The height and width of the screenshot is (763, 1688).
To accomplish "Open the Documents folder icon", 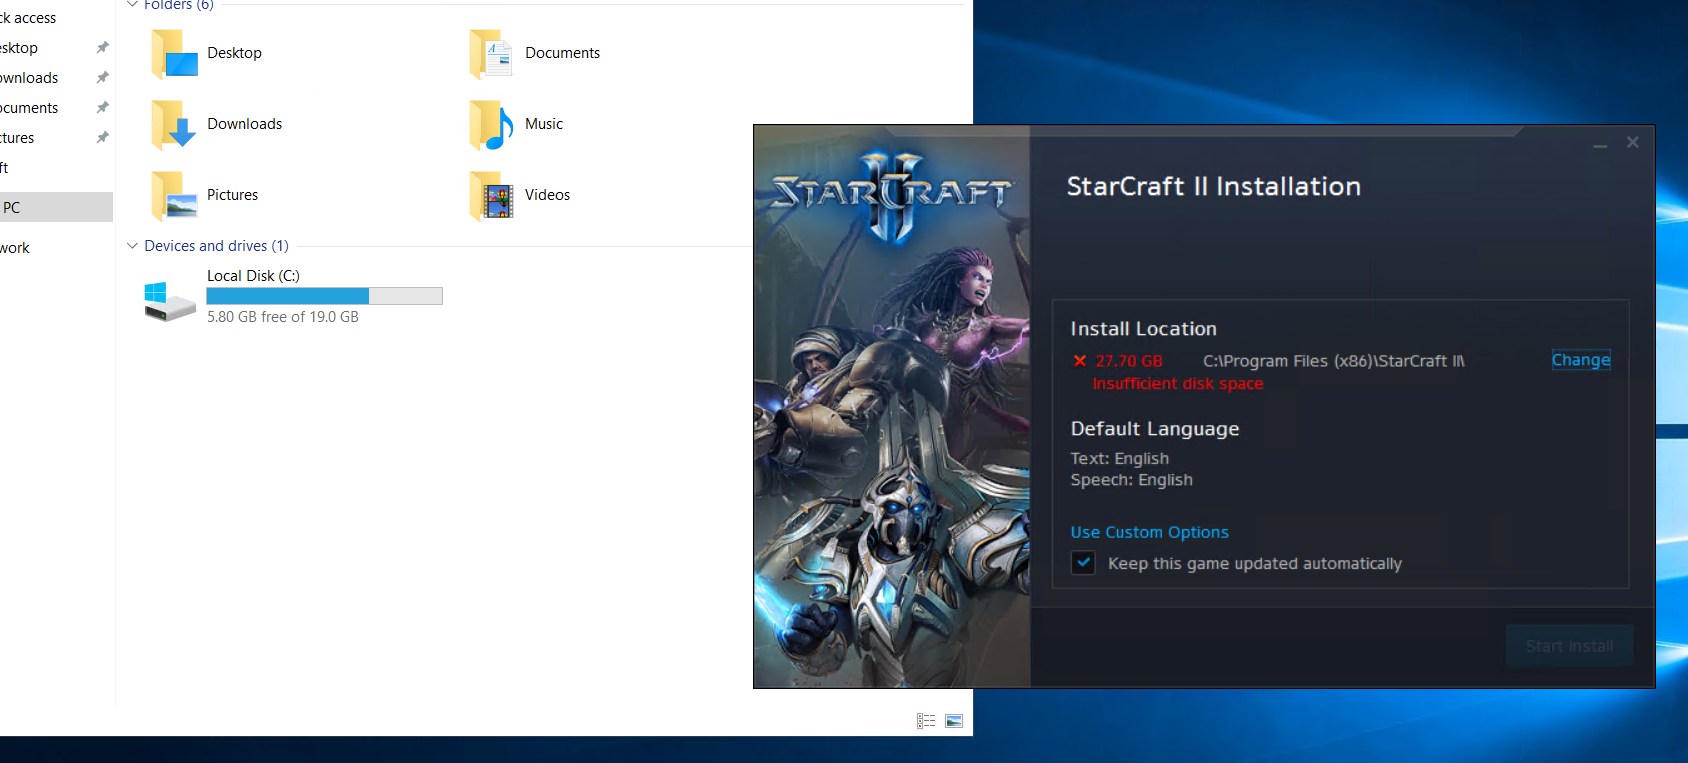I will tap(491, 54).
